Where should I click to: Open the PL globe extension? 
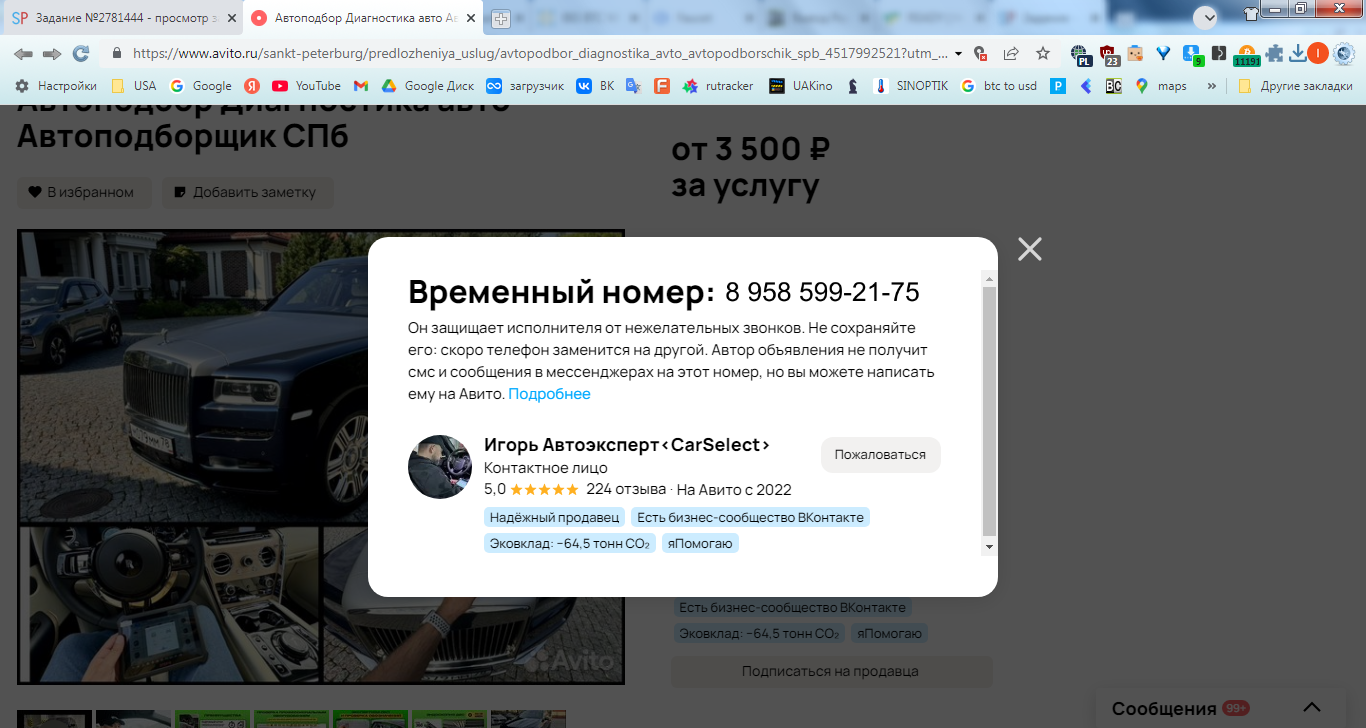[x=1081, y=55]
